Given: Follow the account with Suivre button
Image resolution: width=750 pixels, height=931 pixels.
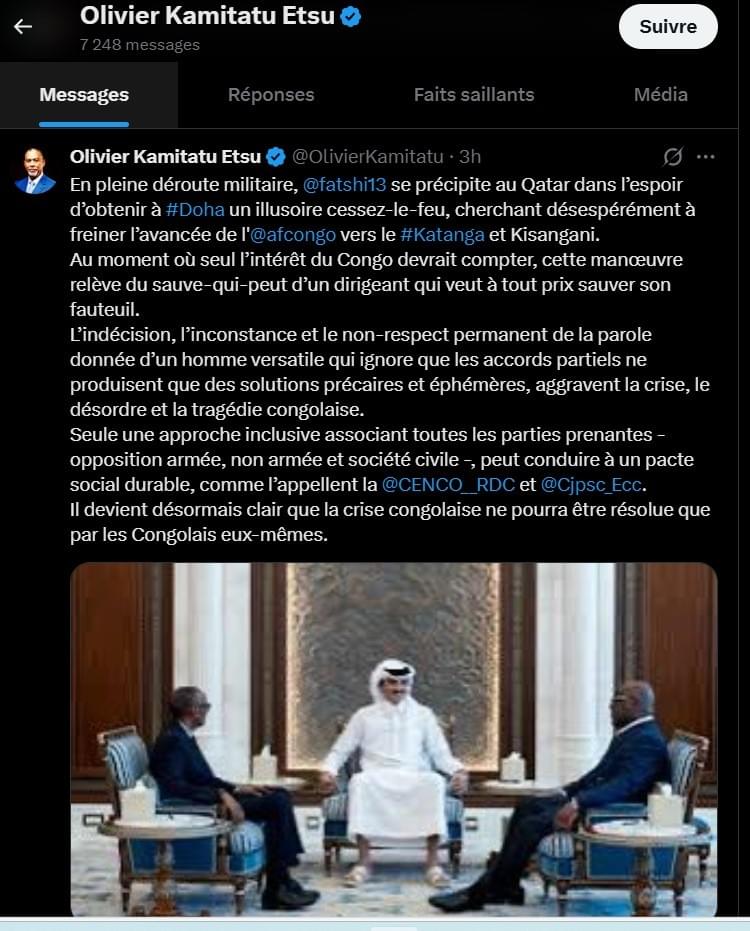Looking at the screenshot, I should [668, 27].
